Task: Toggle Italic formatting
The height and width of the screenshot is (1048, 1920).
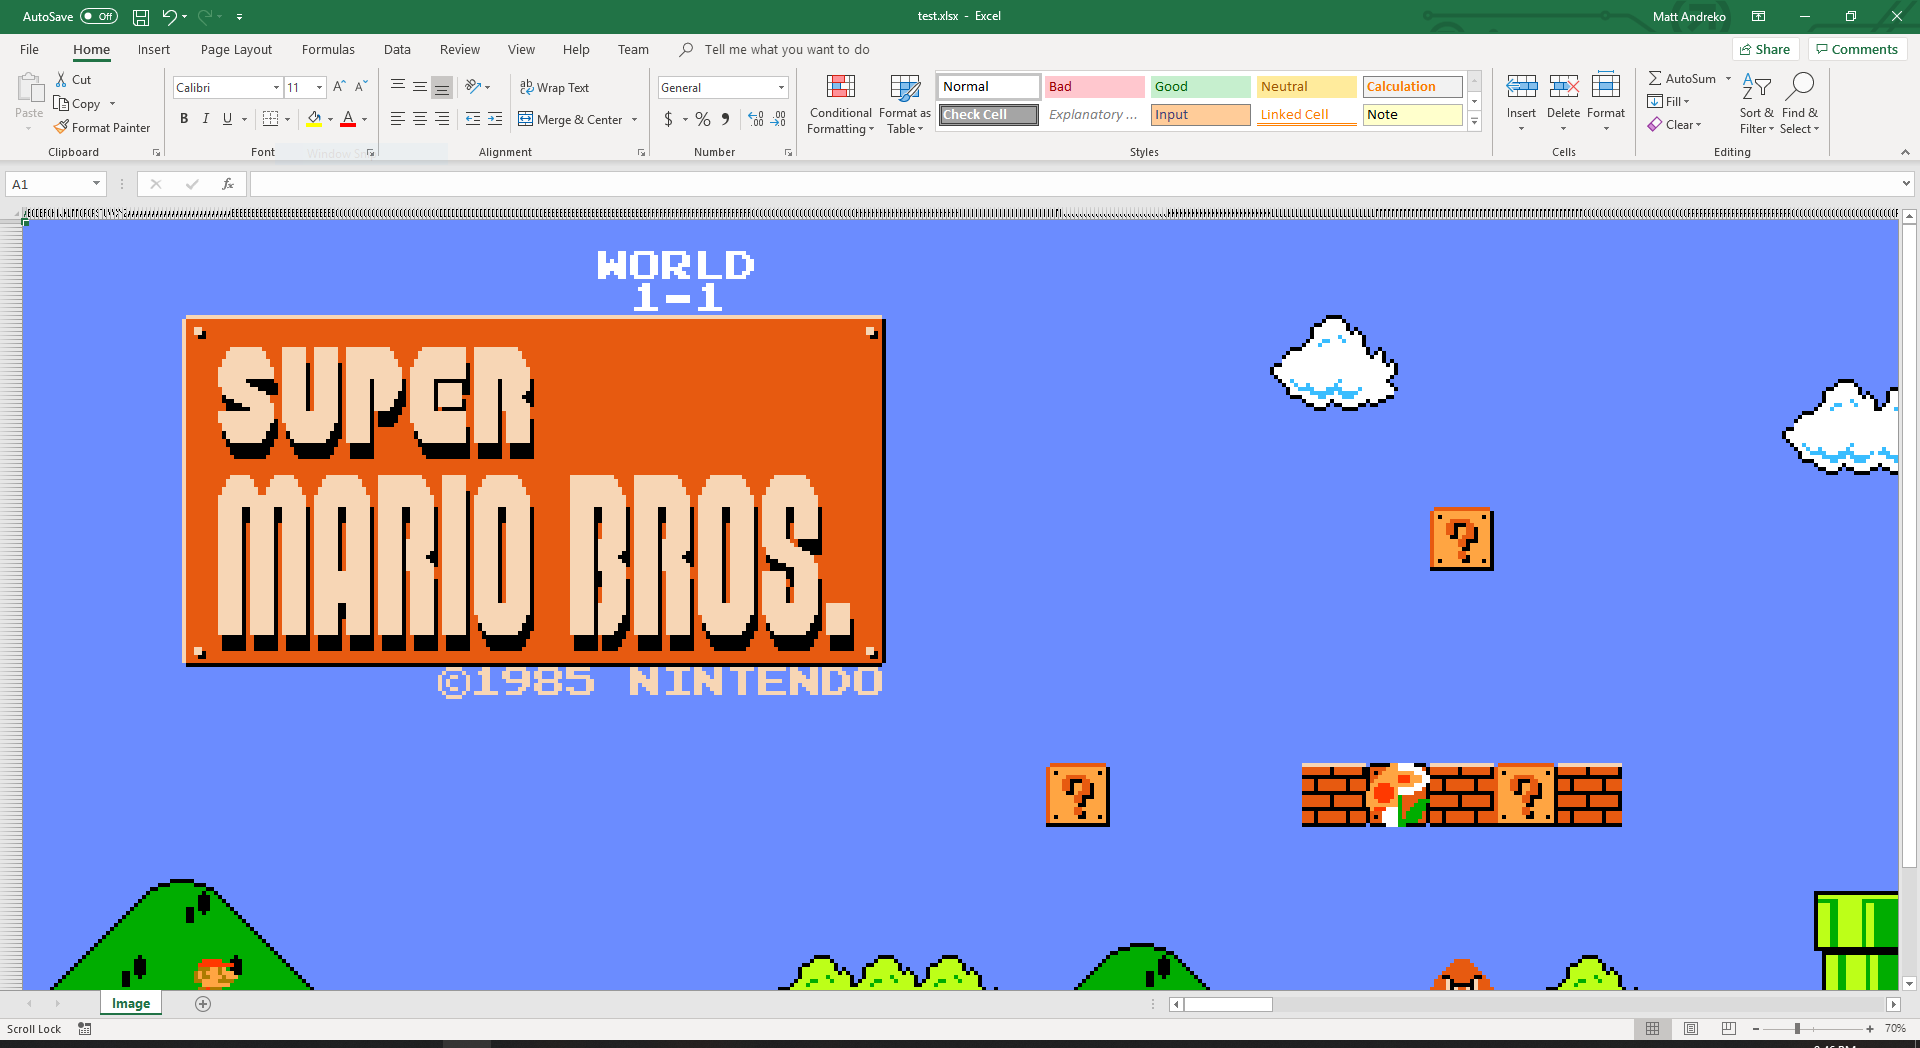Action: [x=206, y=119]
